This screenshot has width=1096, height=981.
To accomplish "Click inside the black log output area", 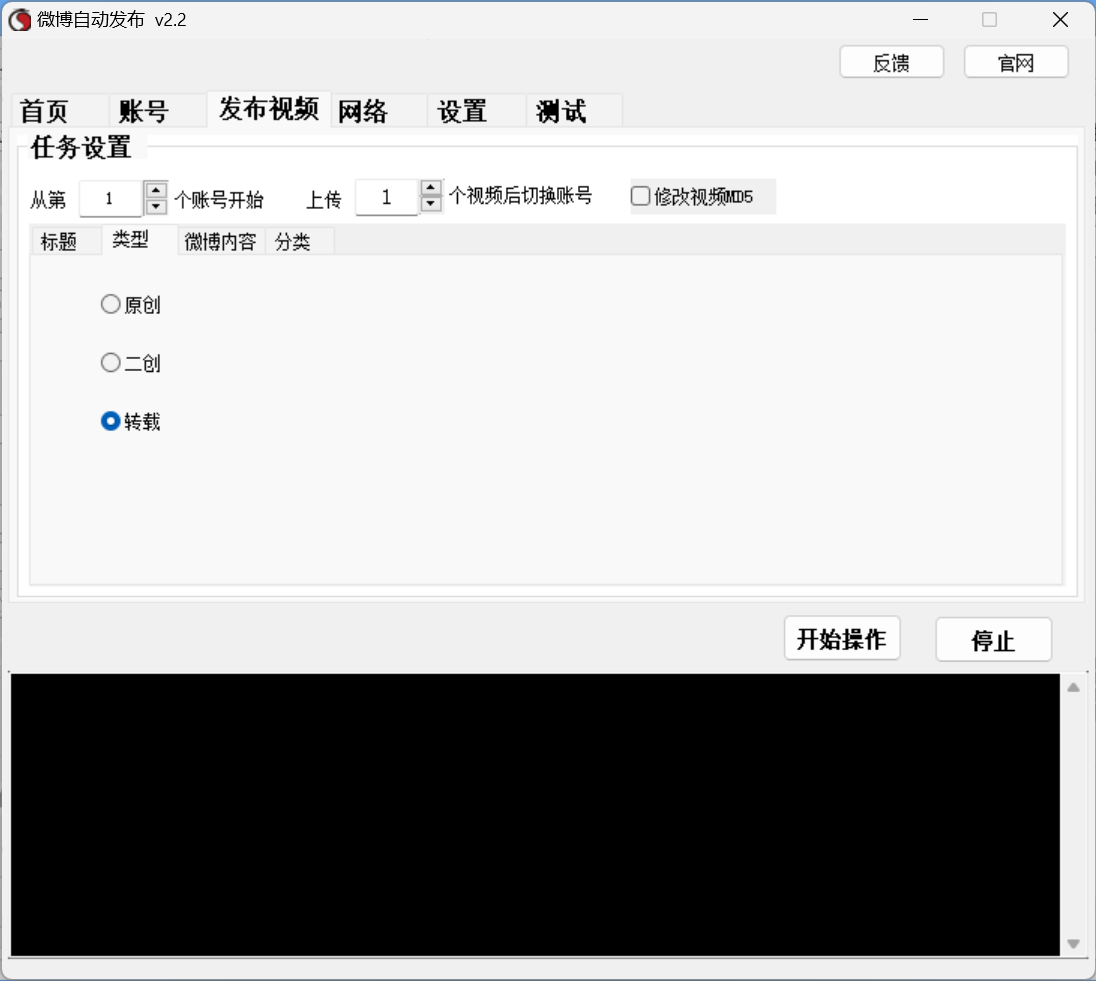I will [535, 815].
